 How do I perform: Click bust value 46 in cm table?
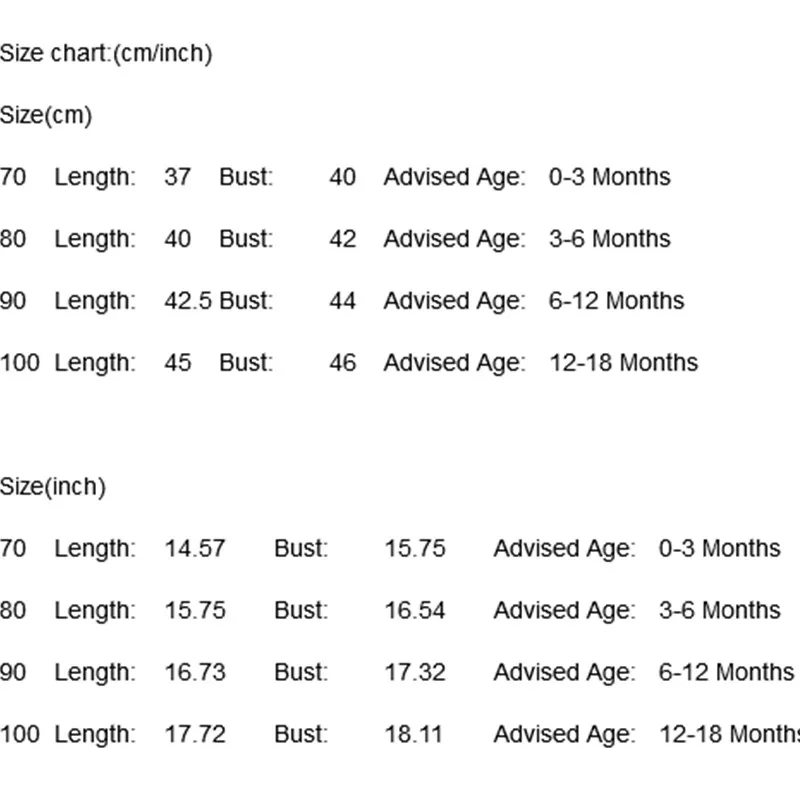click(x=342, y=363)
